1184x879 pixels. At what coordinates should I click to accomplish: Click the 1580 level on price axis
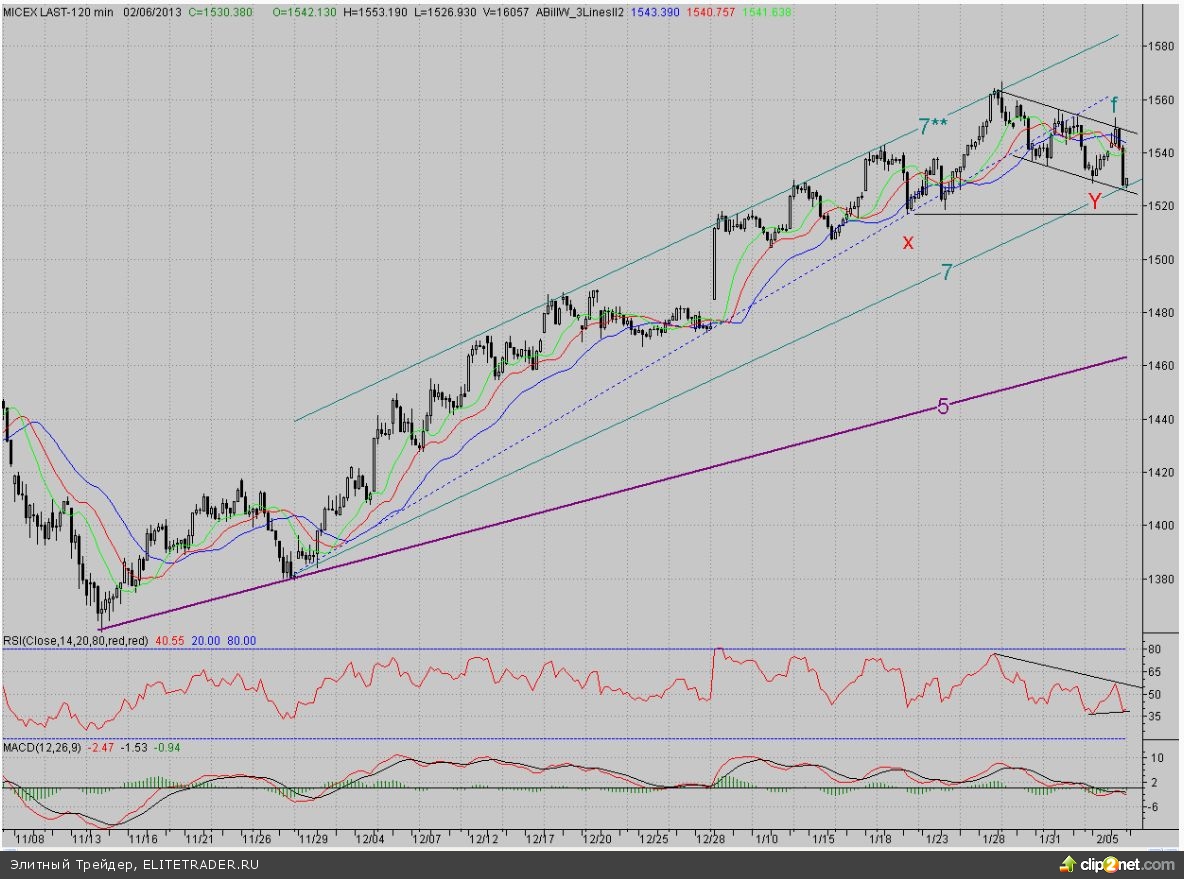click(1160, 46)
